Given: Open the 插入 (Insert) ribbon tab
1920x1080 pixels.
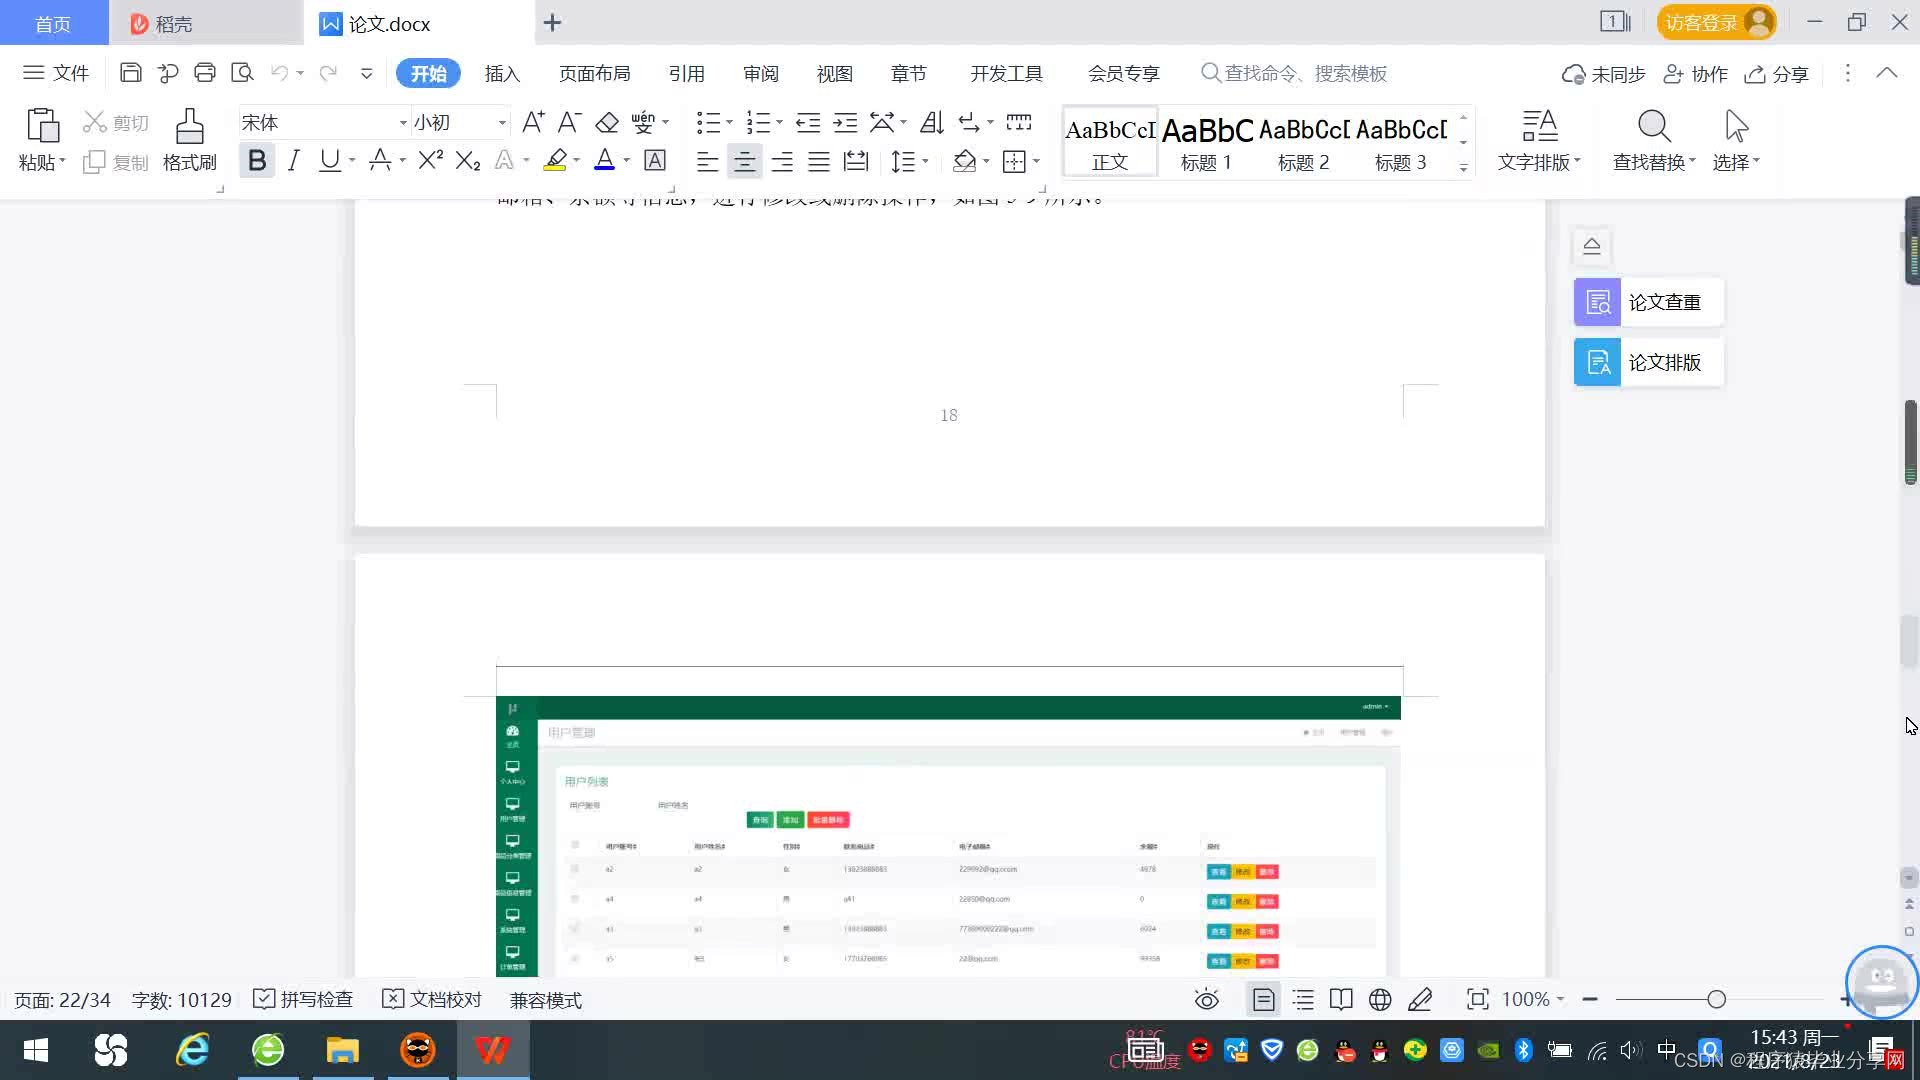Looking at the screenshot, I should point(502,73).
